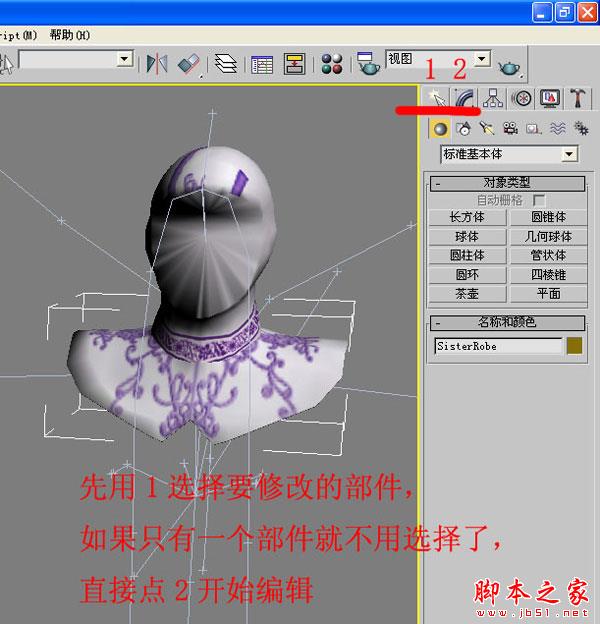Click the 长方体 button
The image size is (600, 624).
(467, 217)
